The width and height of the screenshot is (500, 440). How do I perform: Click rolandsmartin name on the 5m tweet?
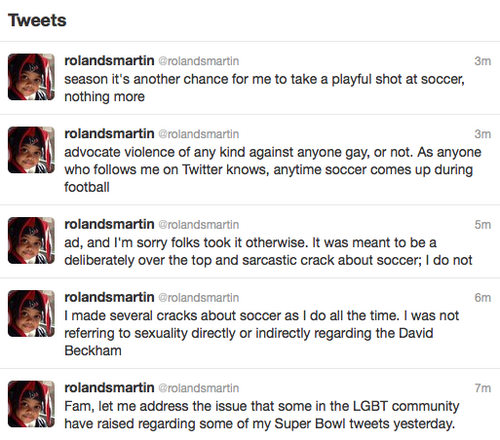pyautogui.click(x=109, y=224)
